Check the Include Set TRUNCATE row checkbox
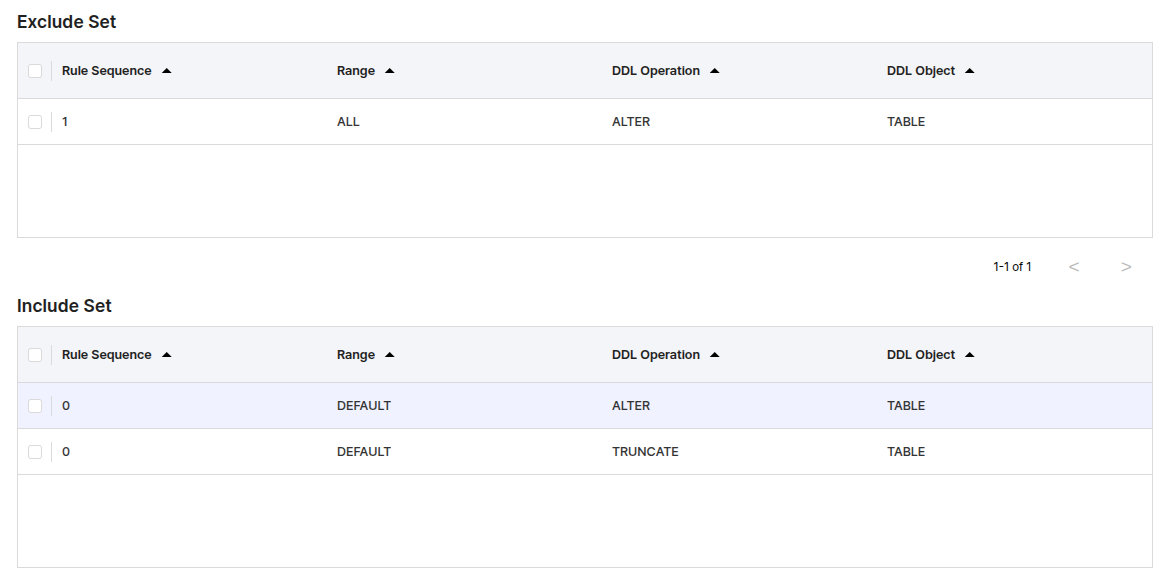 [35, 452]
